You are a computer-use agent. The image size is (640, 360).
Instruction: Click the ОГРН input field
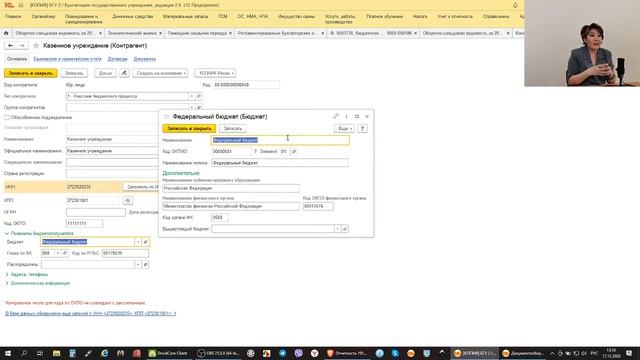96,212
